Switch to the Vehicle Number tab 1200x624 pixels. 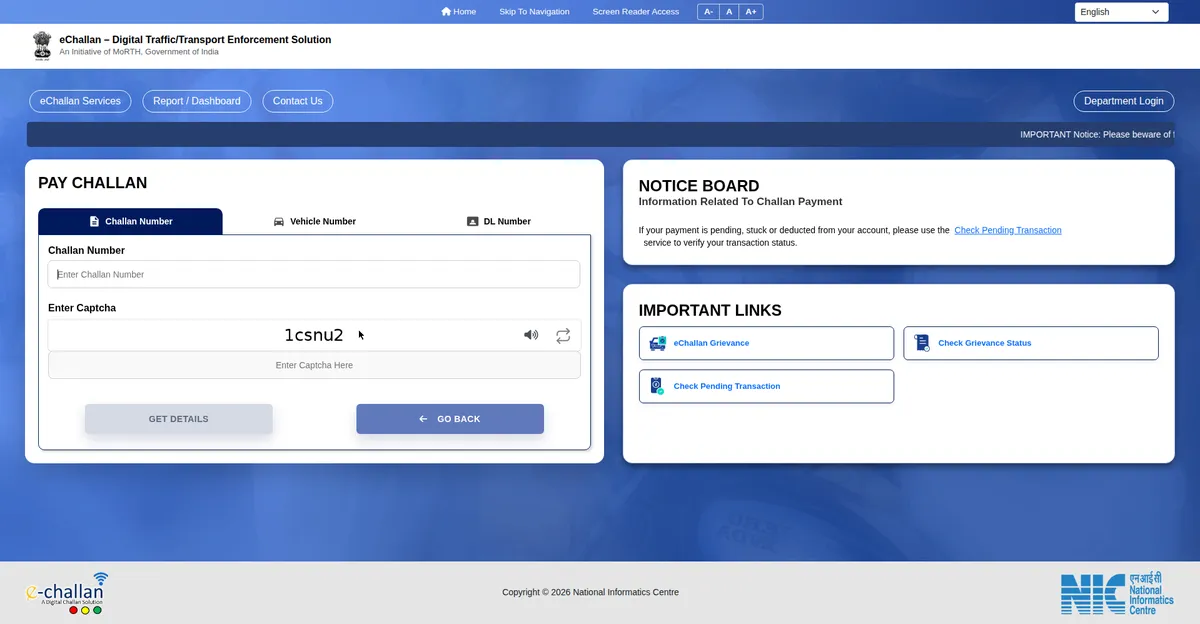(314, 221)
